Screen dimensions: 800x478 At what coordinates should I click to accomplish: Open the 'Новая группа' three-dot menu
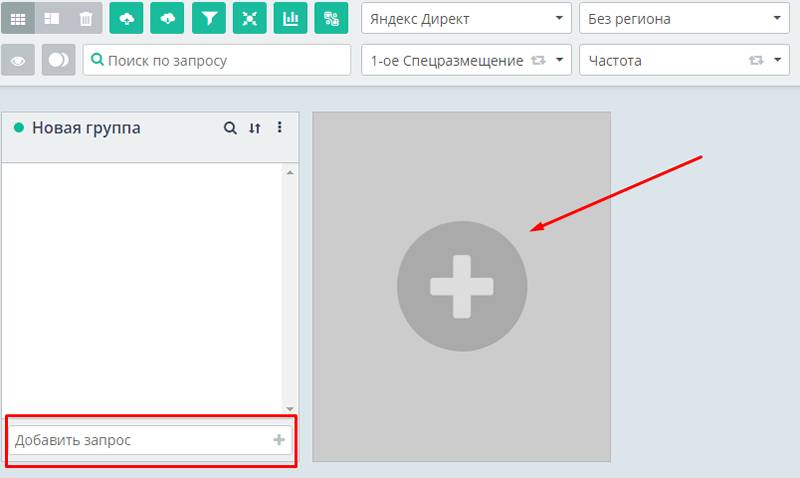coord(280,128)
